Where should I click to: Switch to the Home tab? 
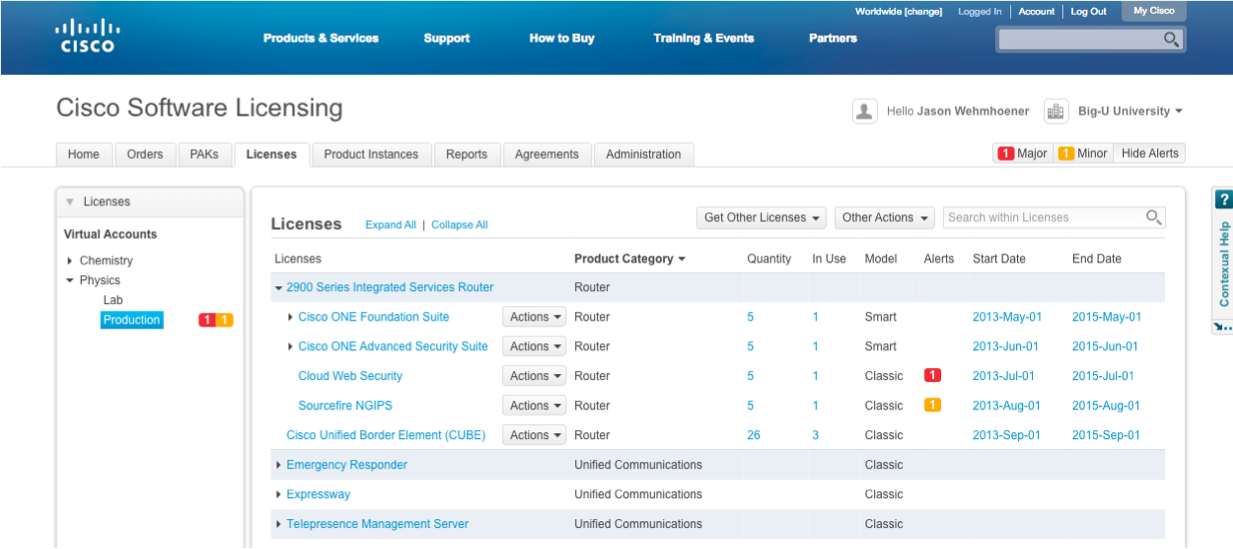[x=84, y=154]
